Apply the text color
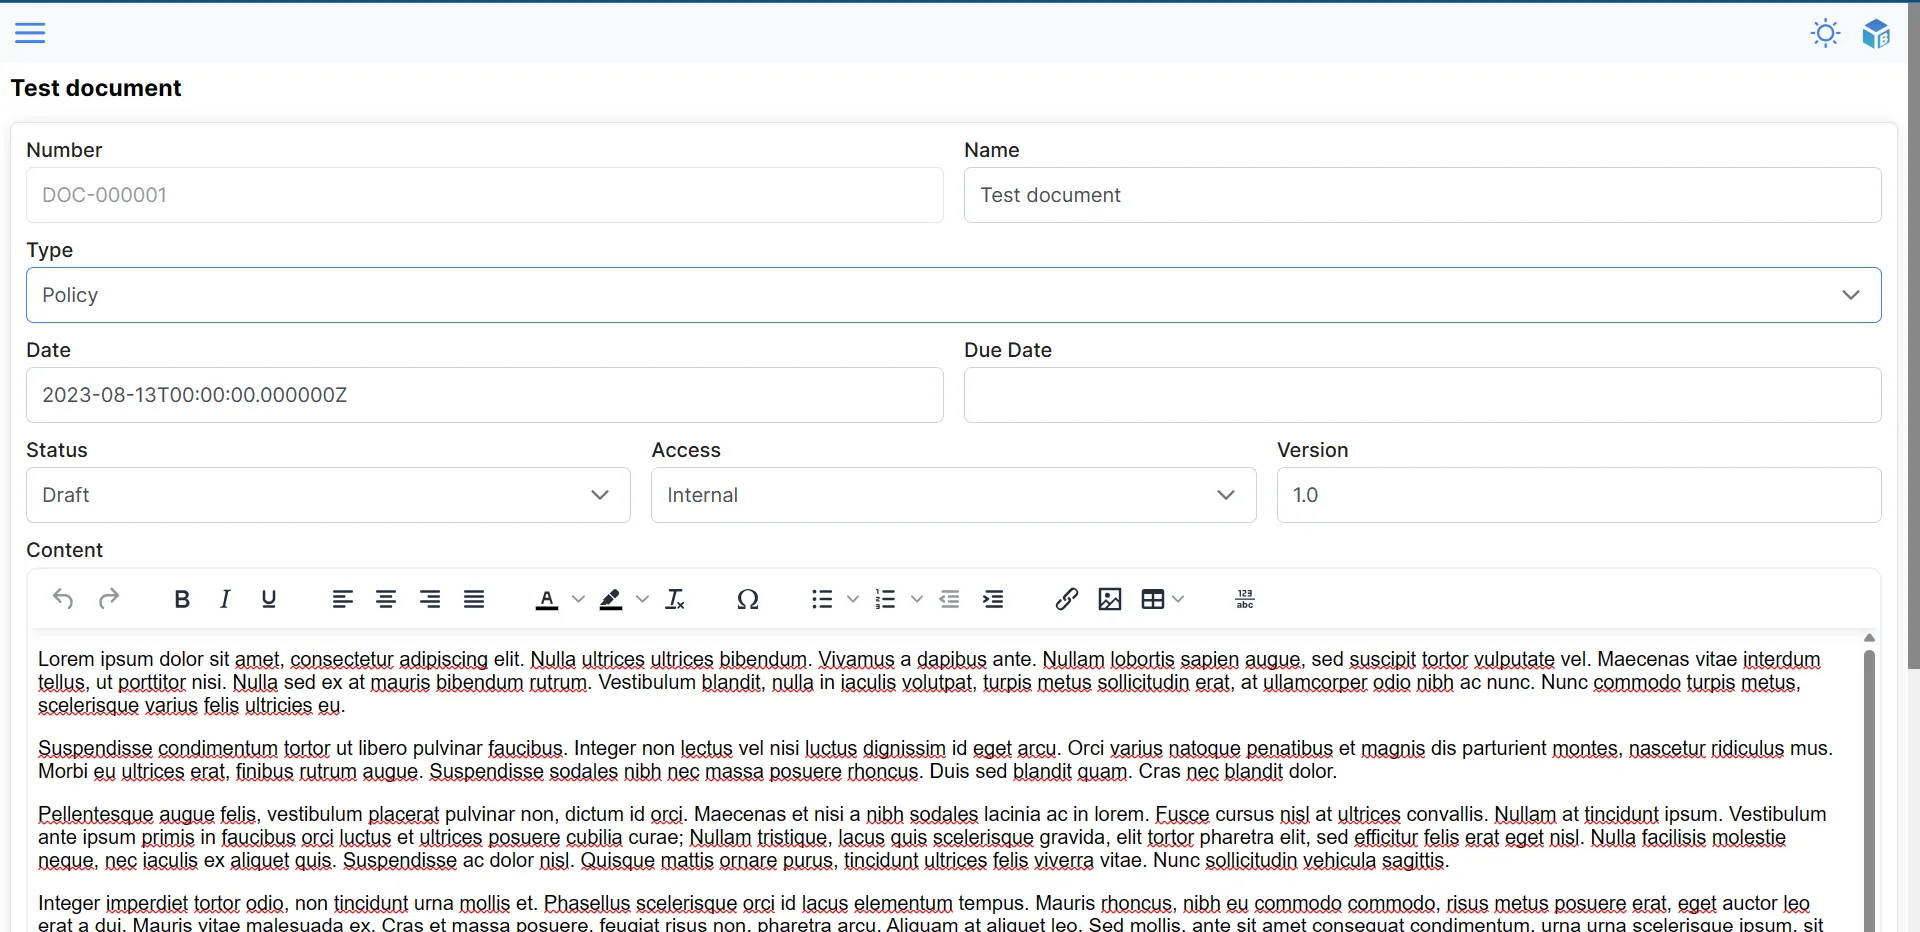The image size is (1920, 932). (x=547, y=599)
